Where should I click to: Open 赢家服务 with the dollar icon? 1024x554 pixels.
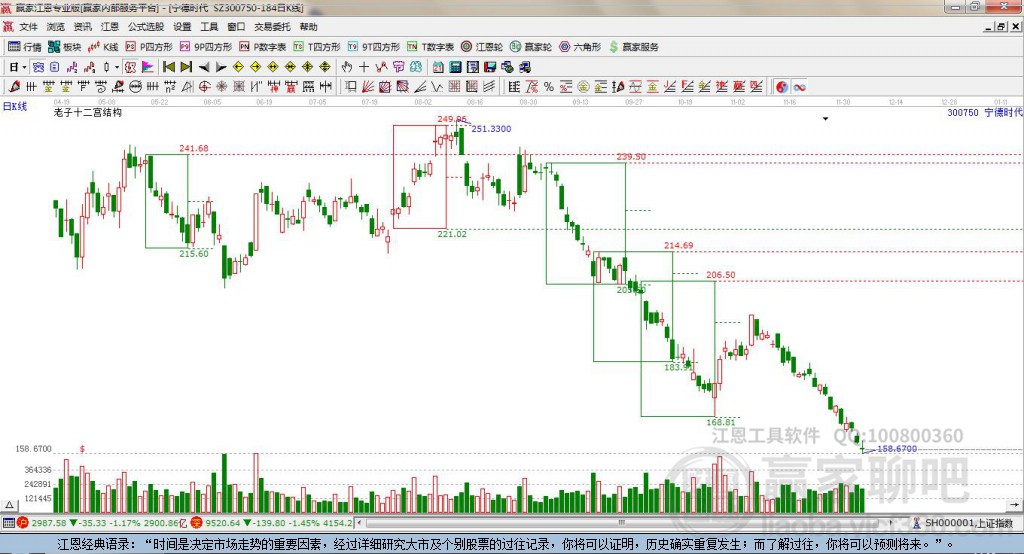tap(634, 47)
